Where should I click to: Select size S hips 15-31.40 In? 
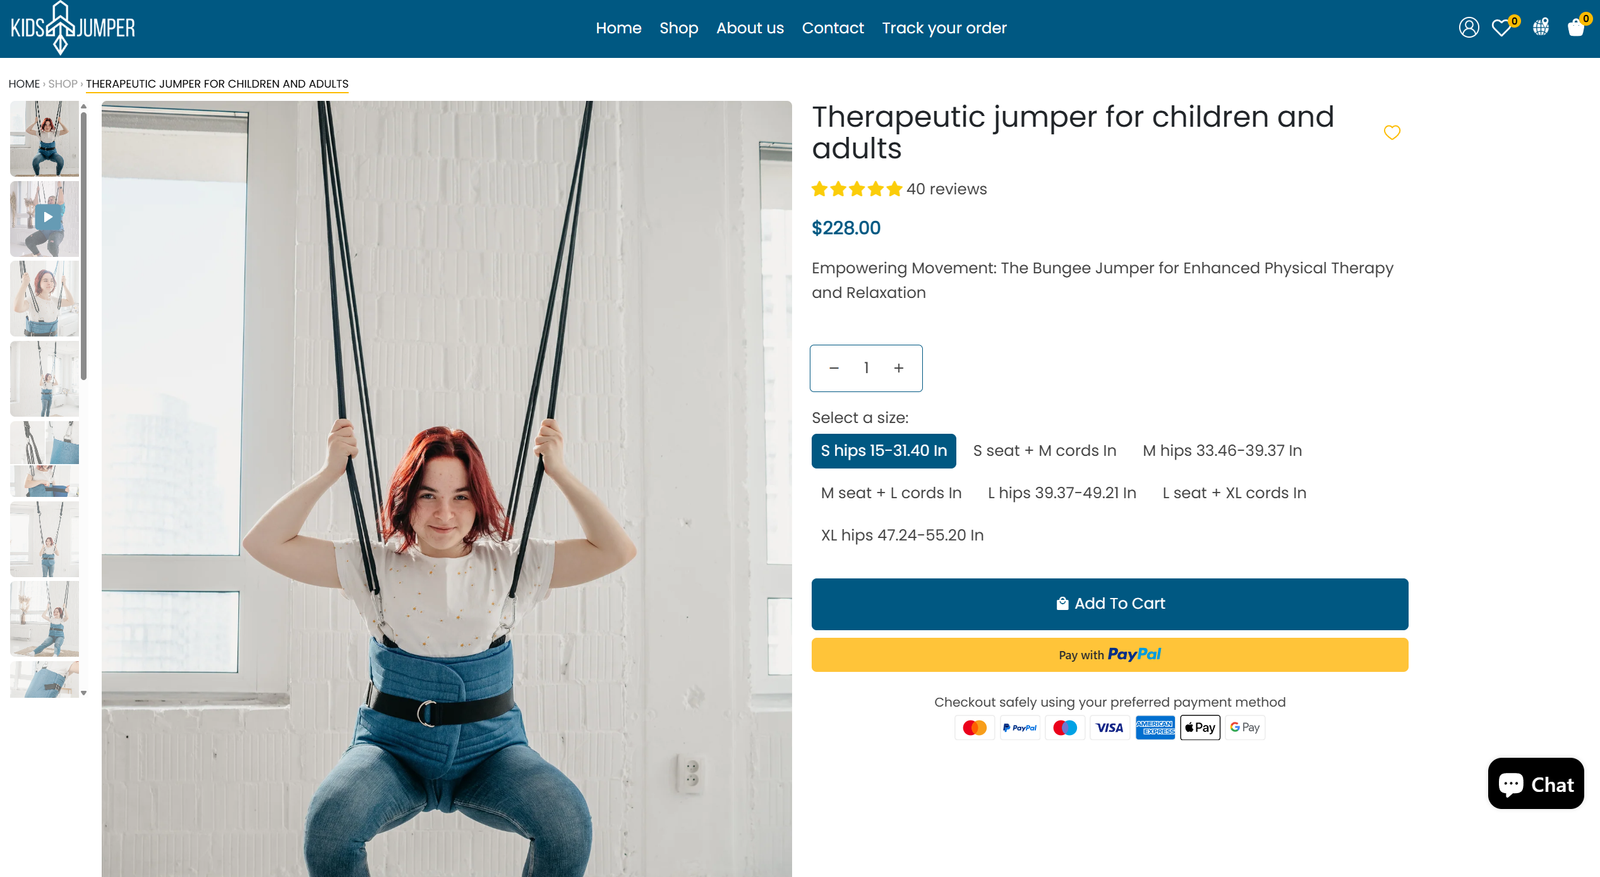point(883,451)
